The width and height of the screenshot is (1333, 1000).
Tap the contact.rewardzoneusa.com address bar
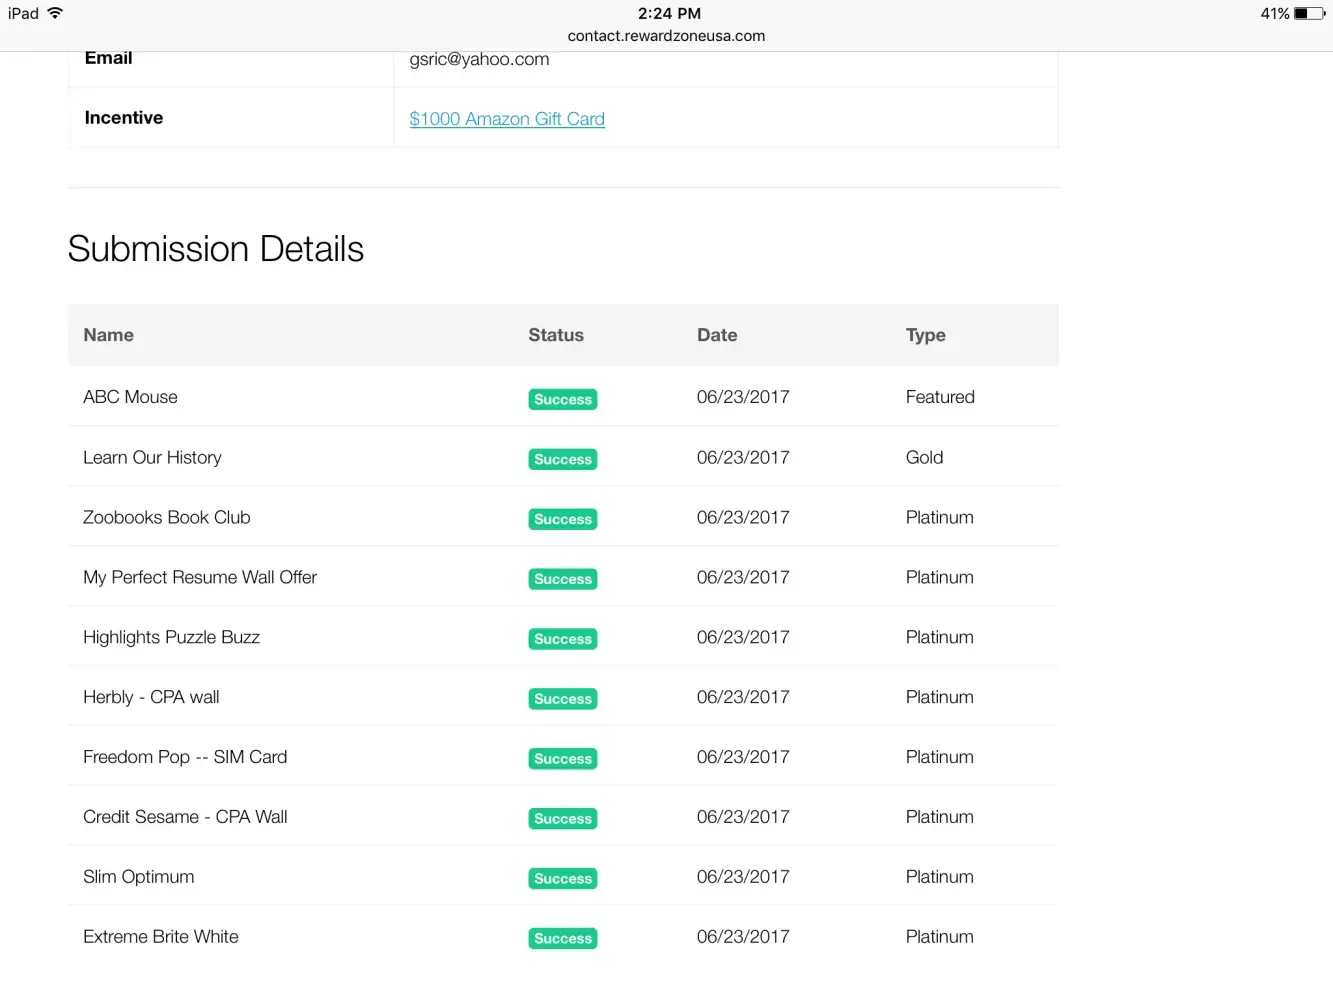pos(666,36)
